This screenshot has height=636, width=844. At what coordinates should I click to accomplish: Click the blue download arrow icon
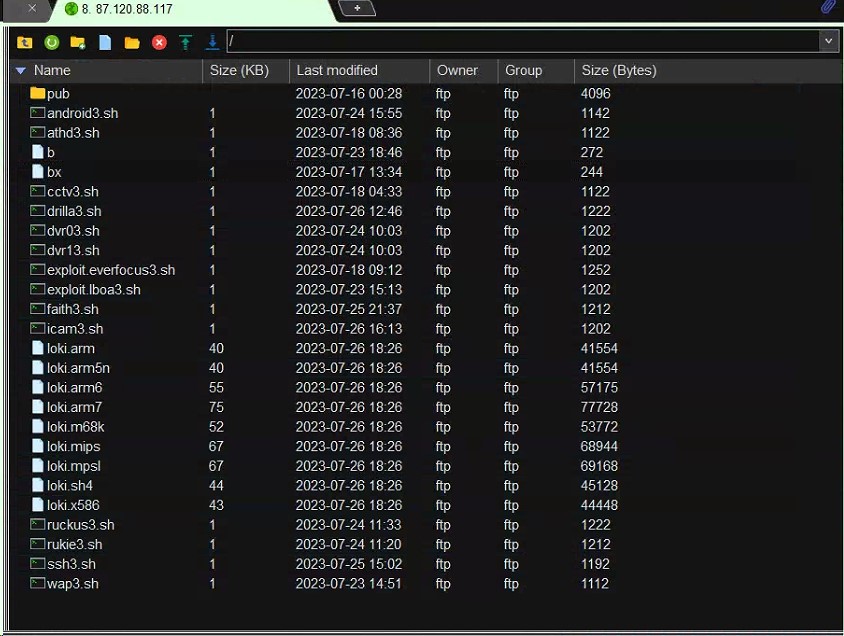point(212,42)
